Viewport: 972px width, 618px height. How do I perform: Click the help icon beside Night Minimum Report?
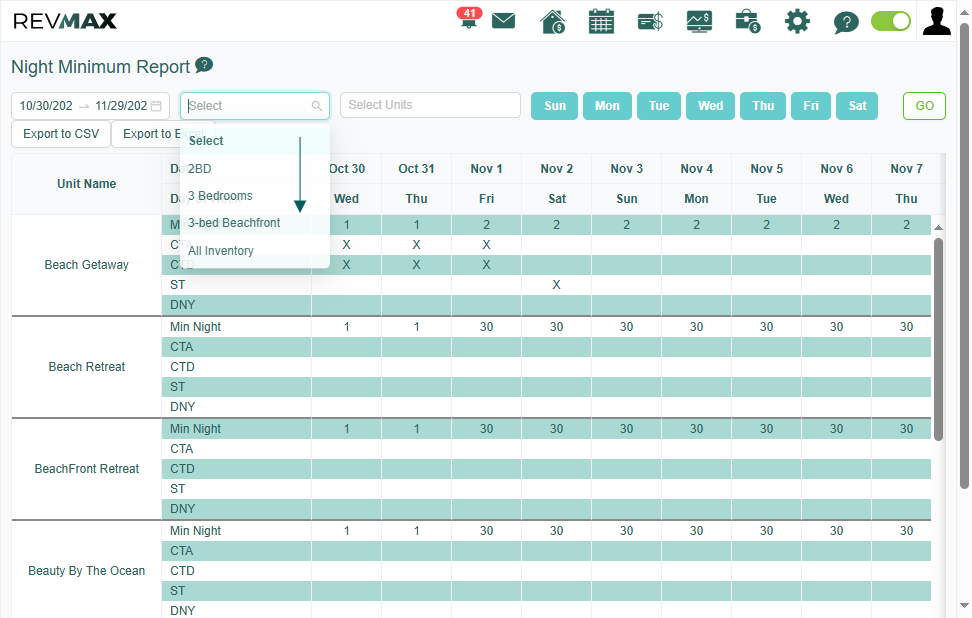(204, 64)
